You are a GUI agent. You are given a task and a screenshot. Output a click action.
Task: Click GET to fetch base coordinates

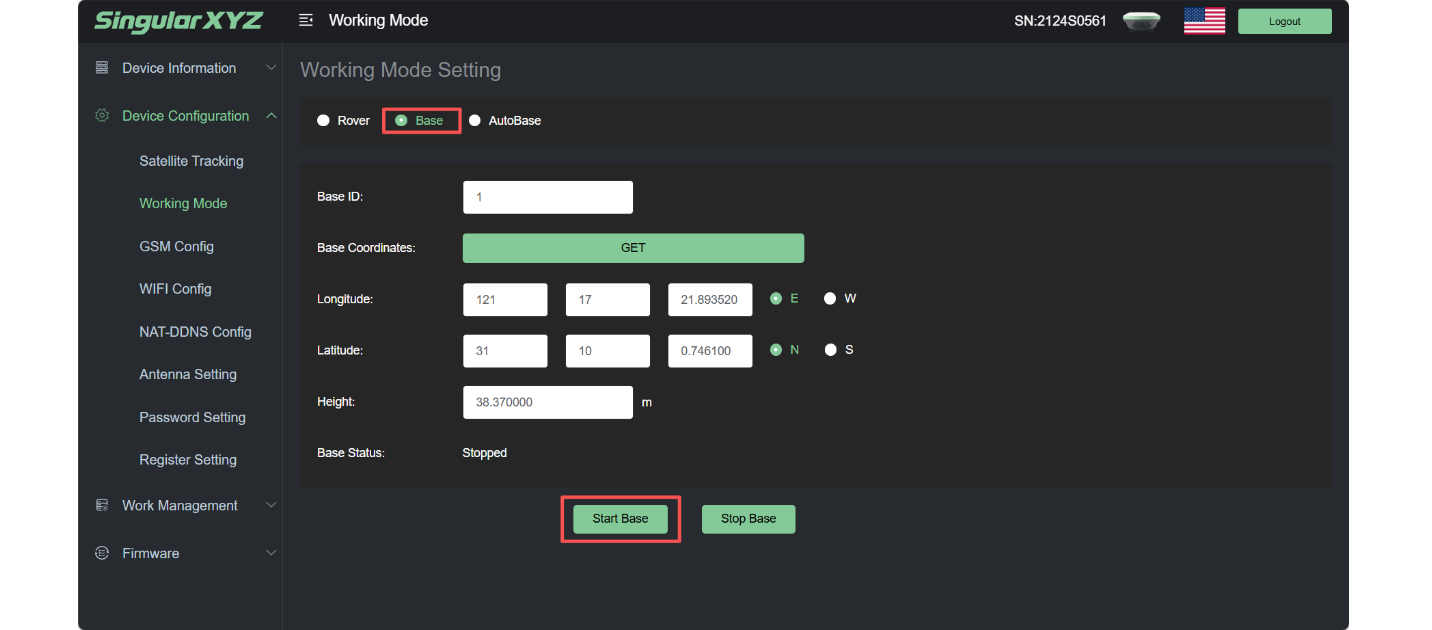[633, 248]
